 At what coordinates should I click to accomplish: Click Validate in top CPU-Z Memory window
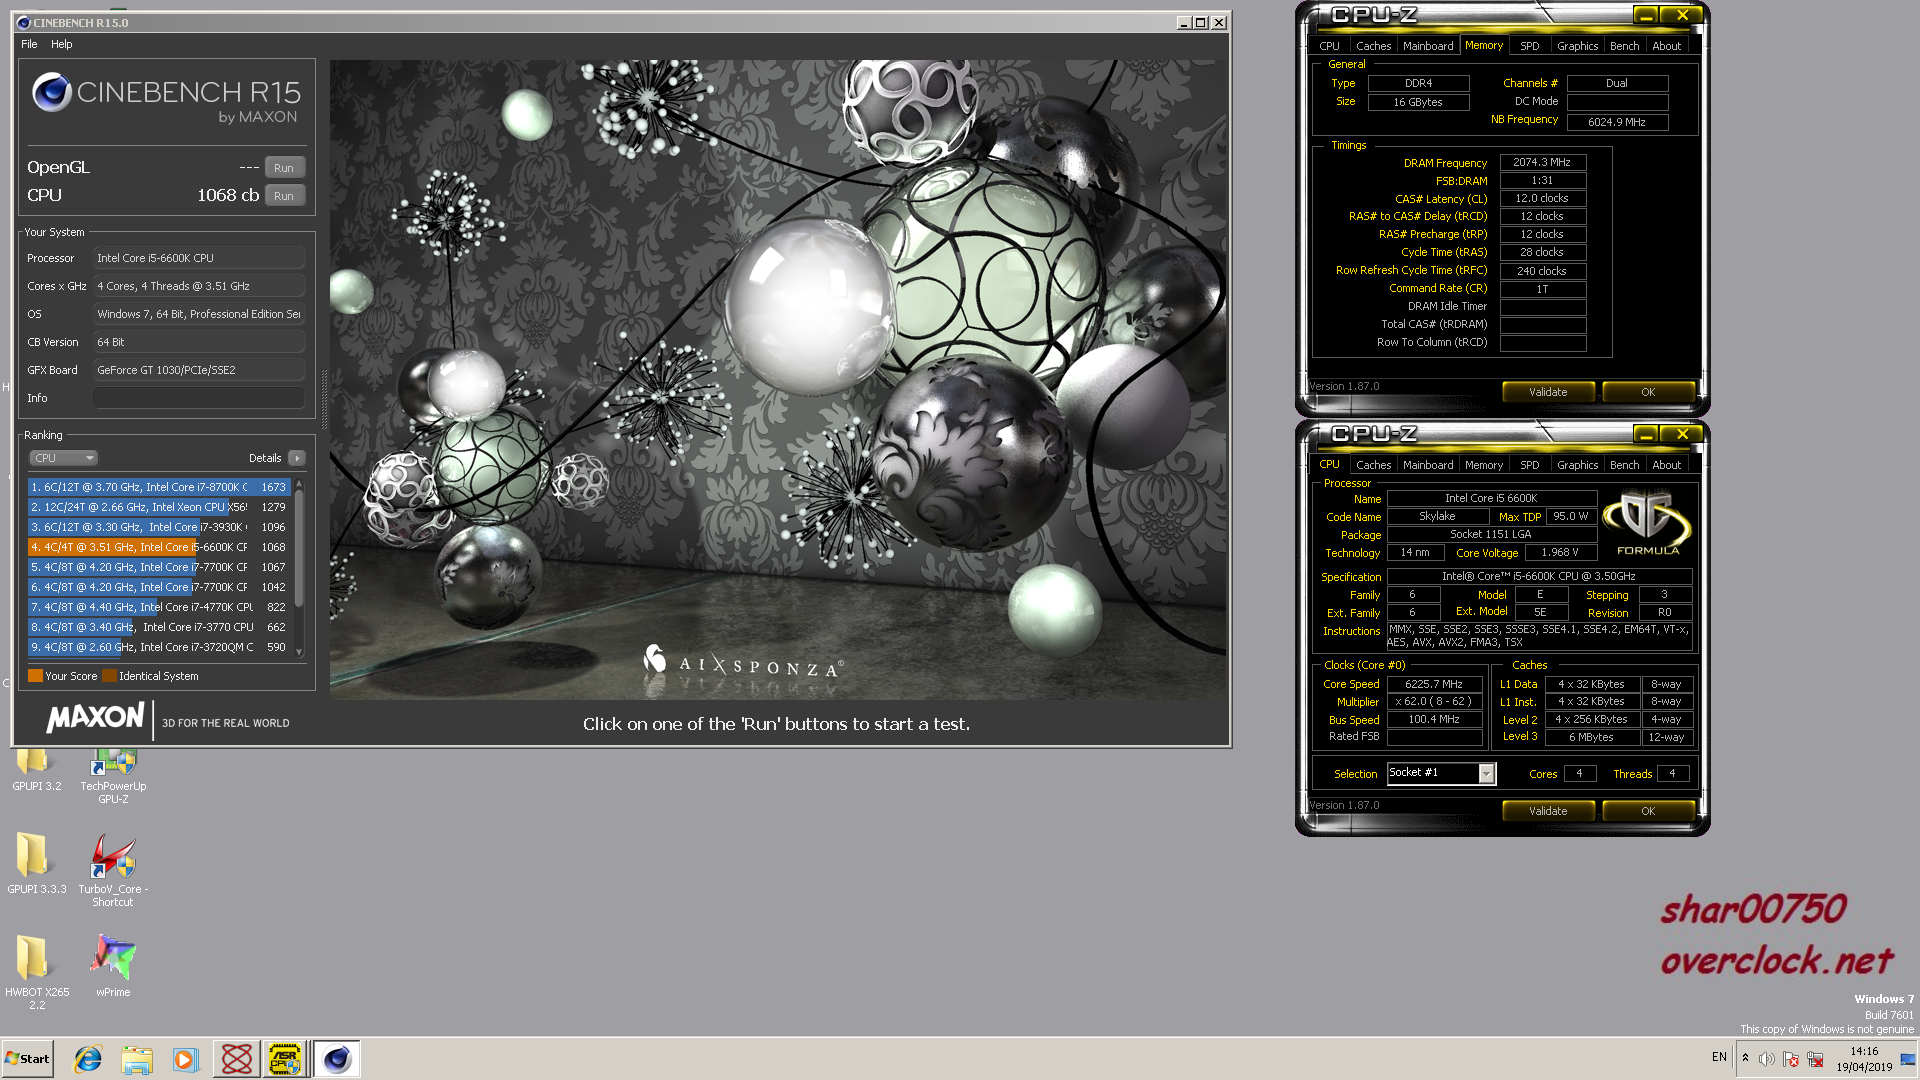tap(1548, 392)
